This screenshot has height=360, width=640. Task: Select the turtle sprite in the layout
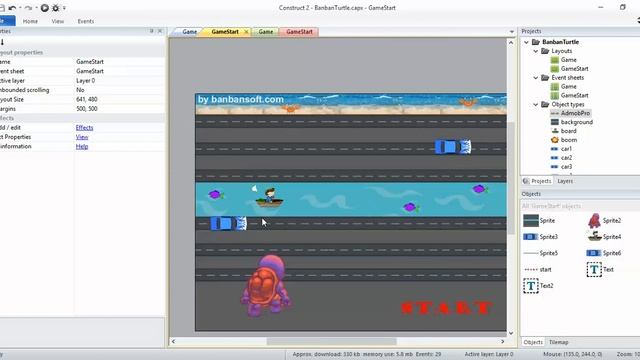[x=266, y=286]
